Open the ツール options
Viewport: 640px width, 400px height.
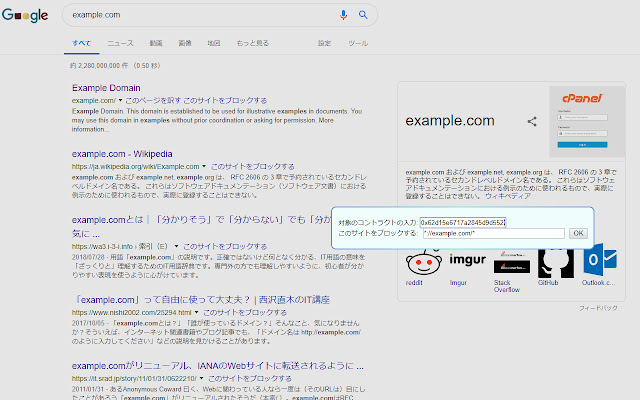coord(358,43)
